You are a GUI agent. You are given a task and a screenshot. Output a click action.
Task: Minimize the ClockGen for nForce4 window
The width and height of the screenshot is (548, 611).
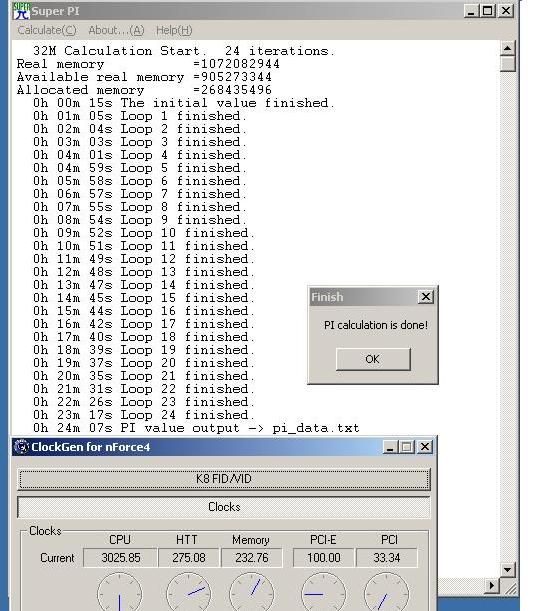coord(390,447)
